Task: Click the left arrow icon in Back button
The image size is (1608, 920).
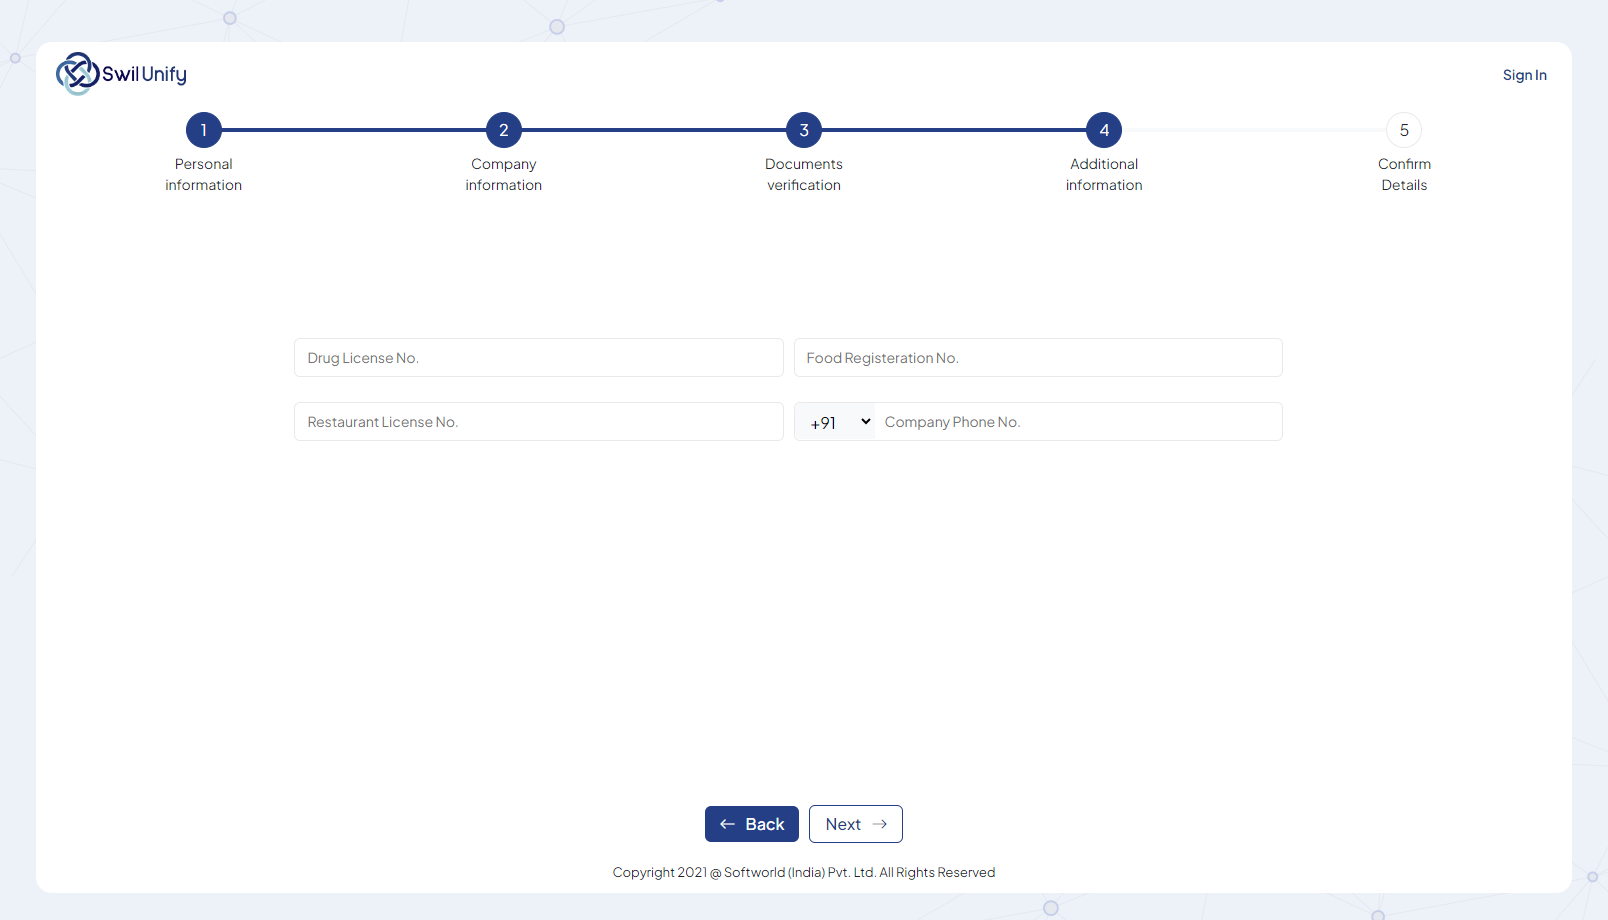Action: (x=727, y=824)
